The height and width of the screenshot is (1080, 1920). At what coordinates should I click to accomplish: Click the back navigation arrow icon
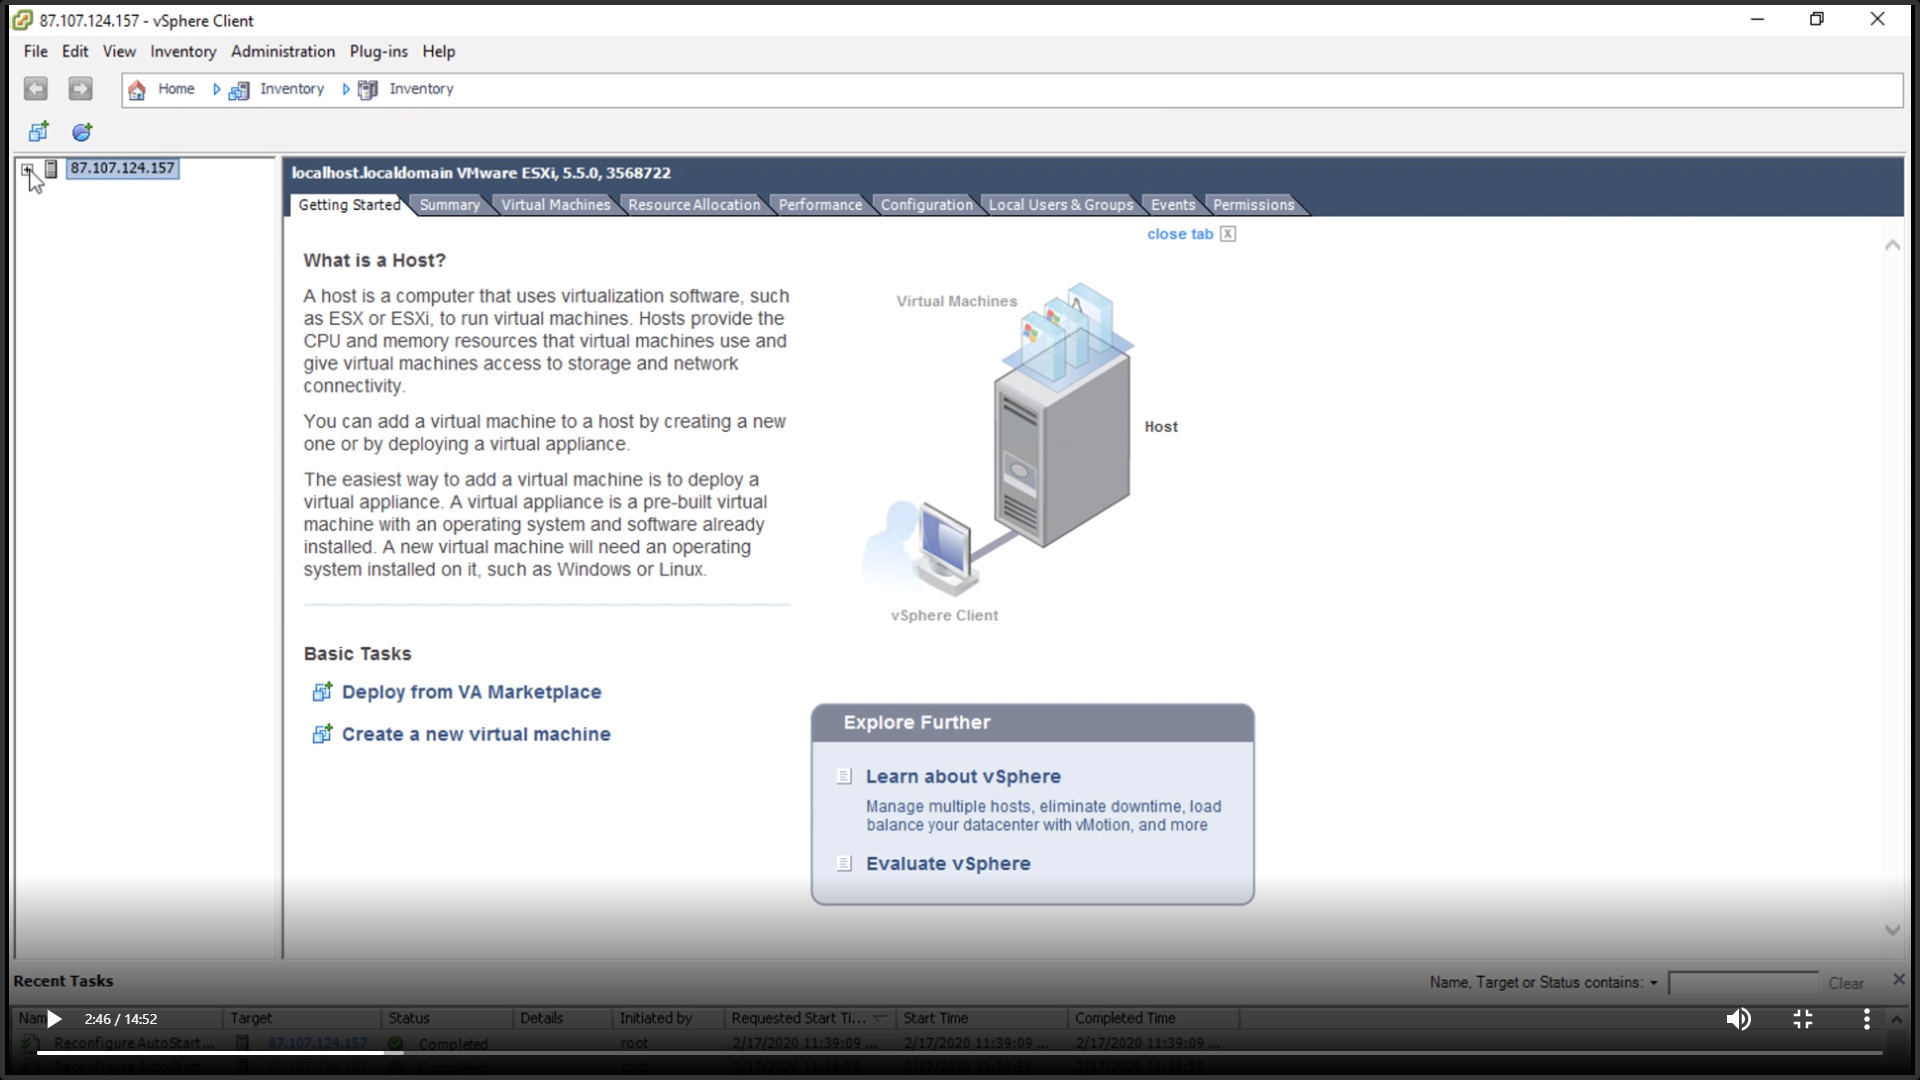(x=36, y=88)
